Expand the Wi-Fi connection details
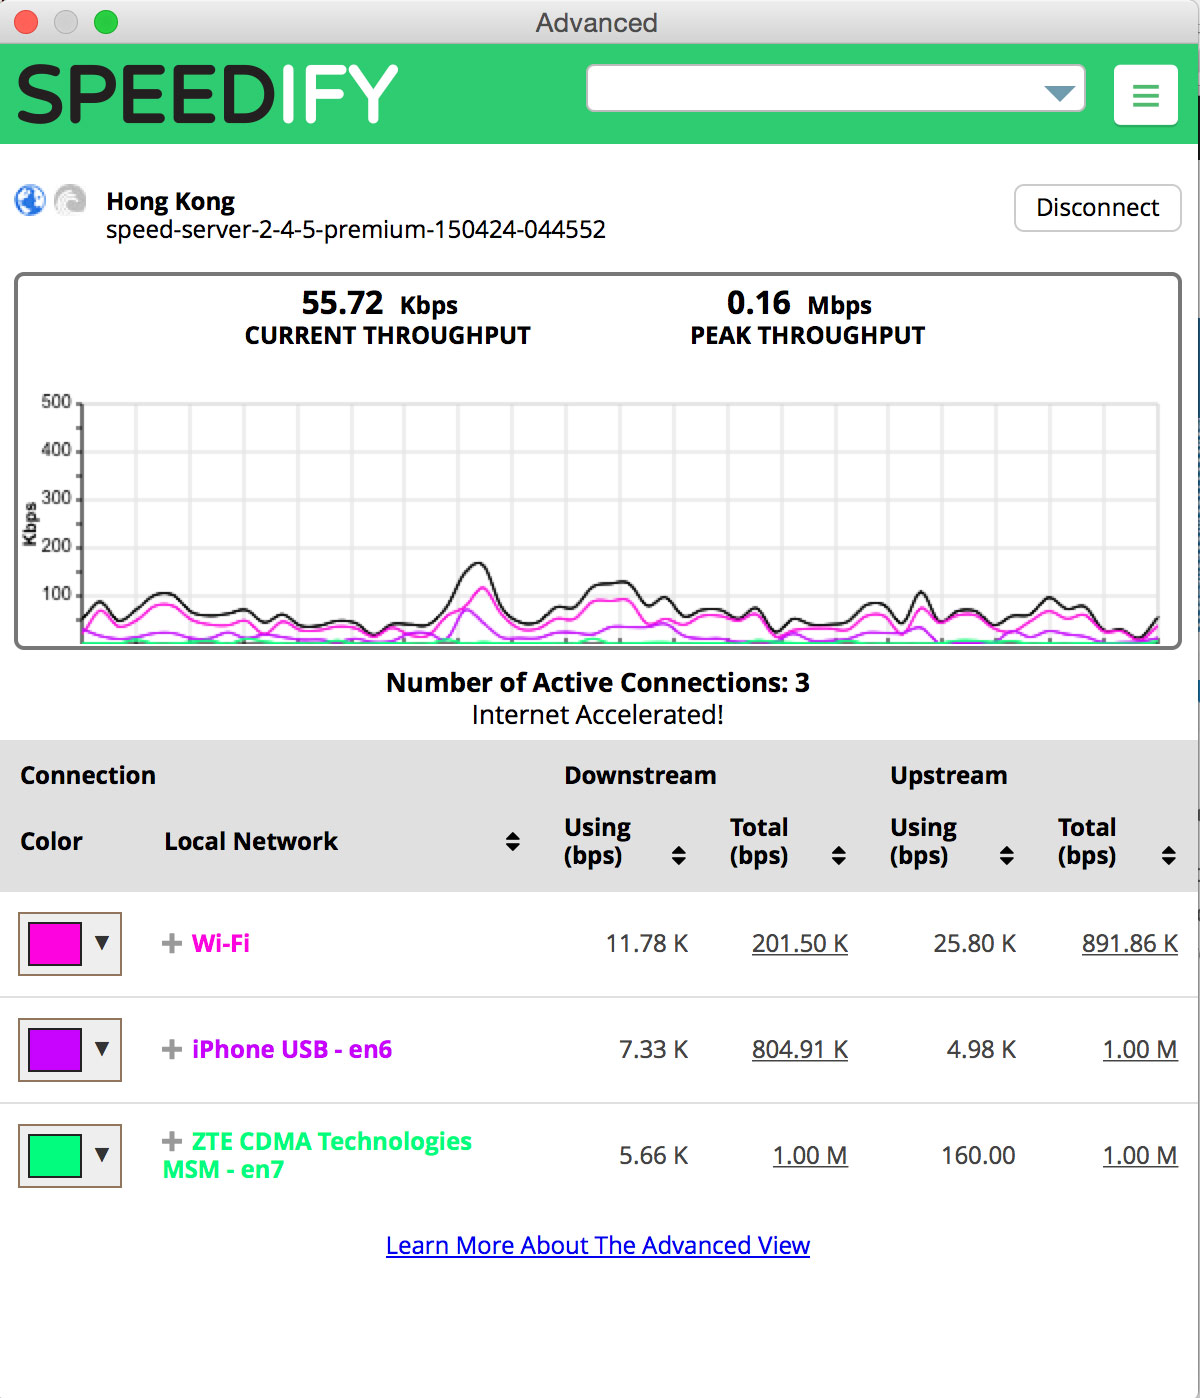1200x1398 pixels. click(x=172, y=943)
